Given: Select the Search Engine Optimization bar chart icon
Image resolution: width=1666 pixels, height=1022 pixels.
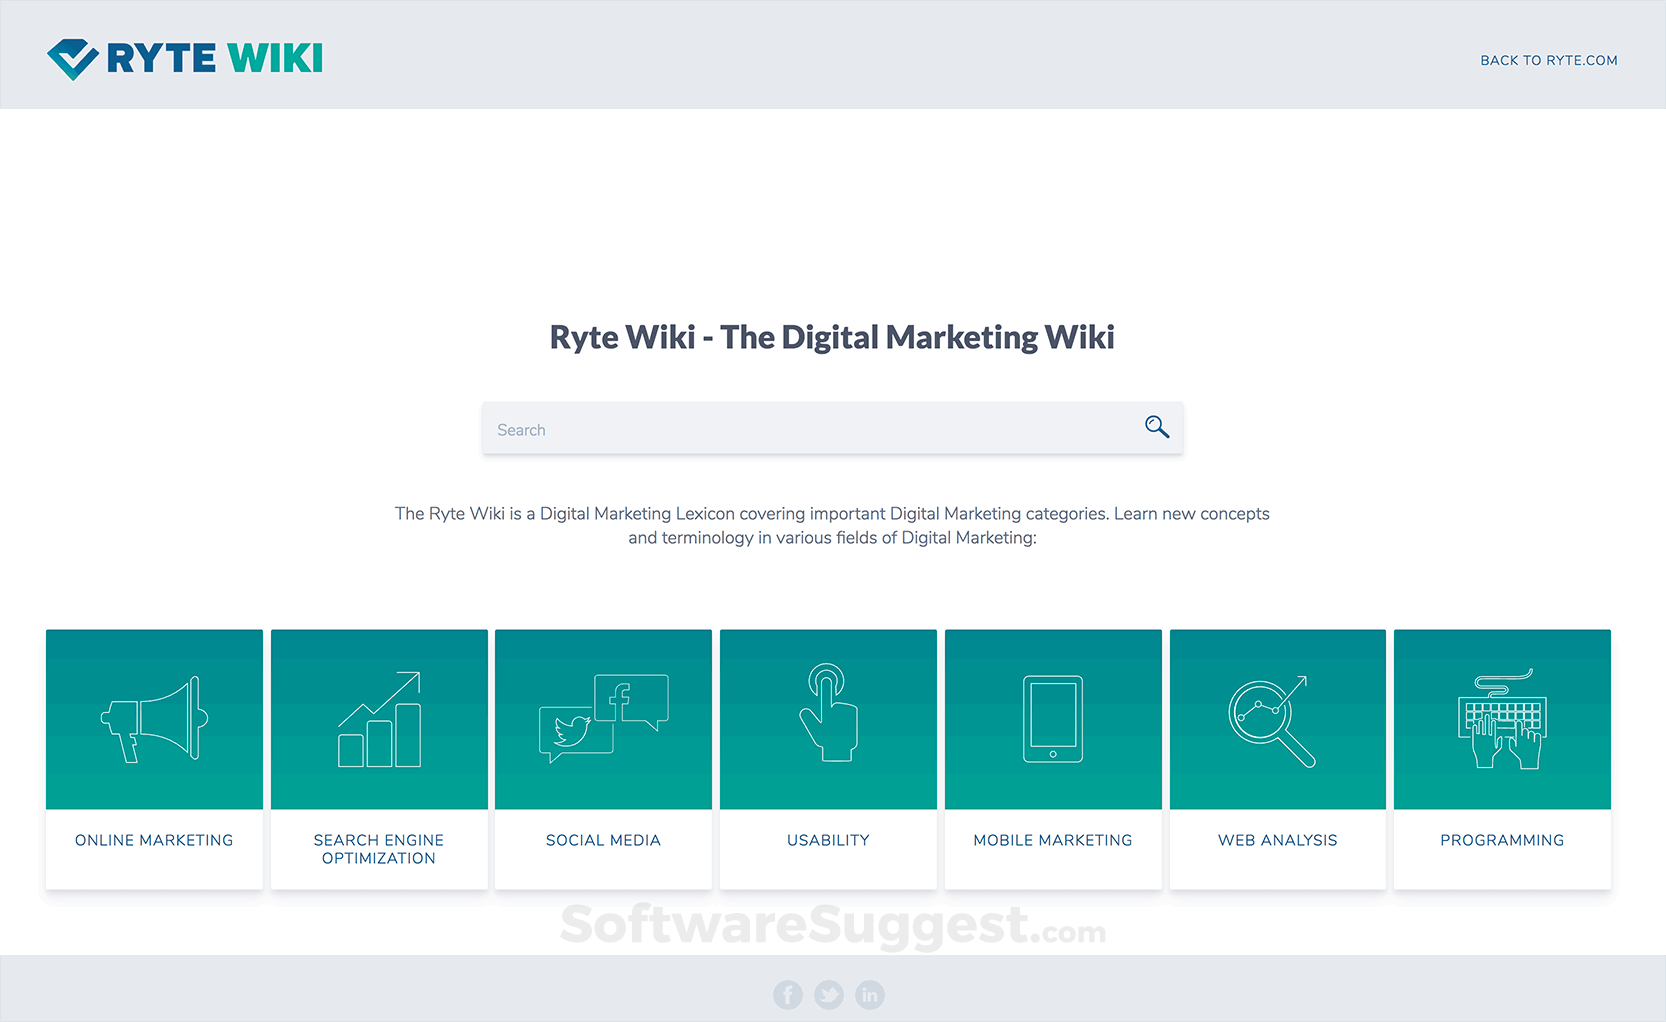Looking at the screenshot, I should tap(378, 719).
